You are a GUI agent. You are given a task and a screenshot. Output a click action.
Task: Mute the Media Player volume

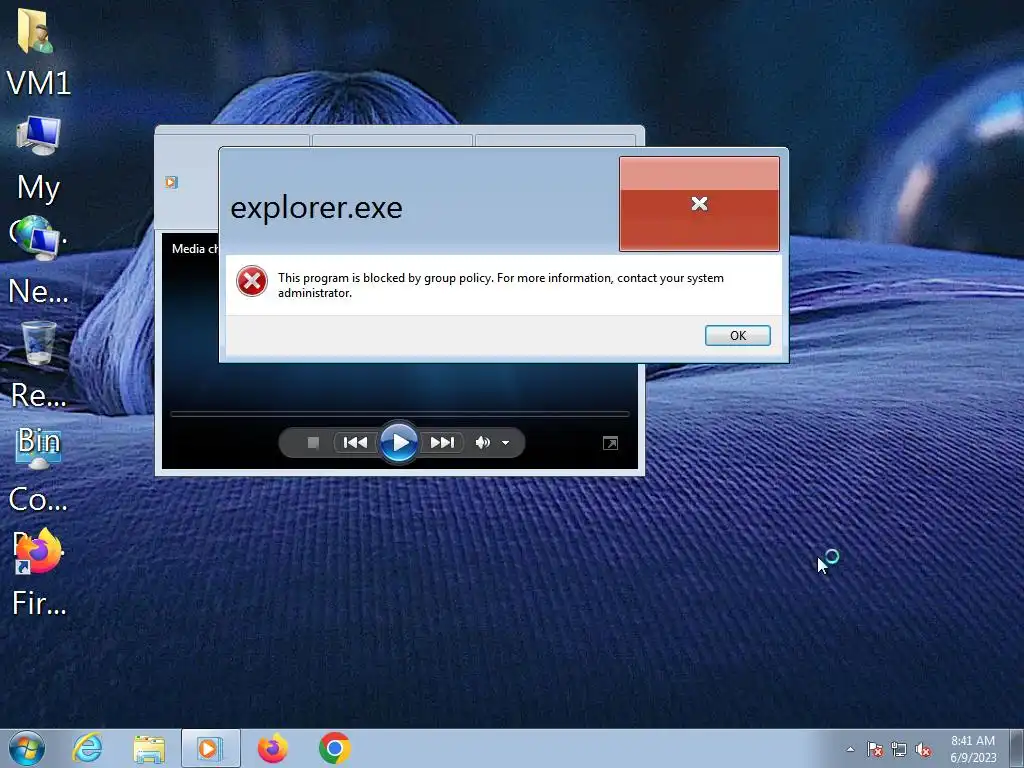click(483, 443)
